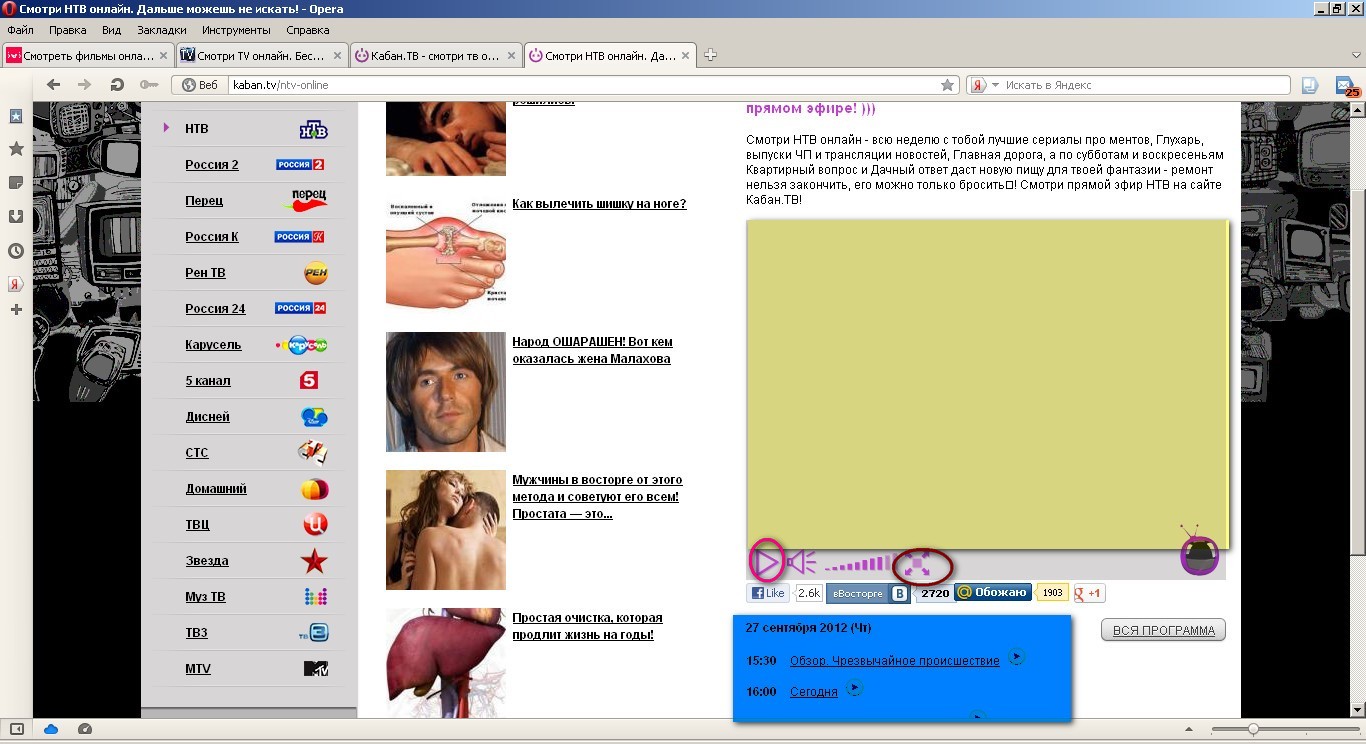1366x744 pixels.
Task: Click the Россия К logo icon
Action: pyautogui.click(x=300, y=237)
